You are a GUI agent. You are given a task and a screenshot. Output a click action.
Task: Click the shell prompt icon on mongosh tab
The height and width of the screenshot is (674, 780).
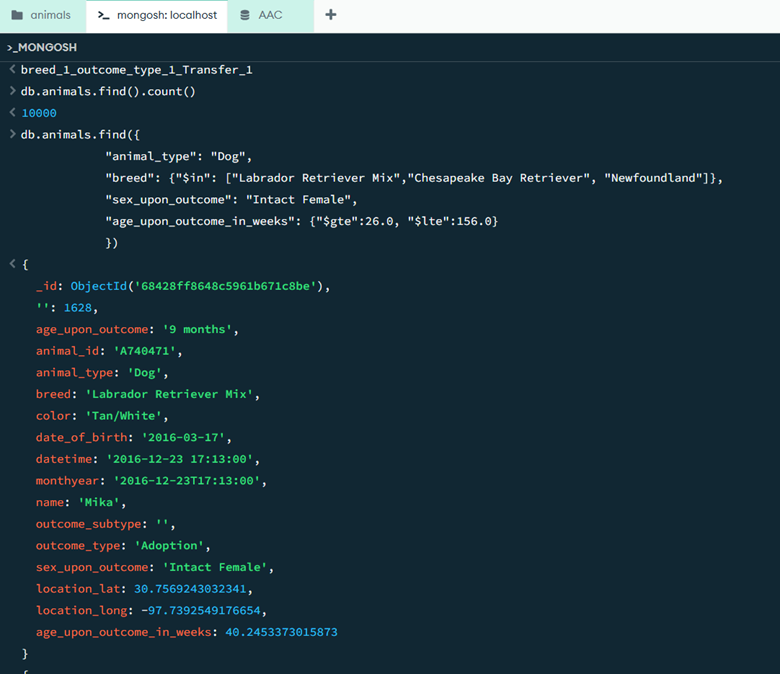tap(103, 15)
